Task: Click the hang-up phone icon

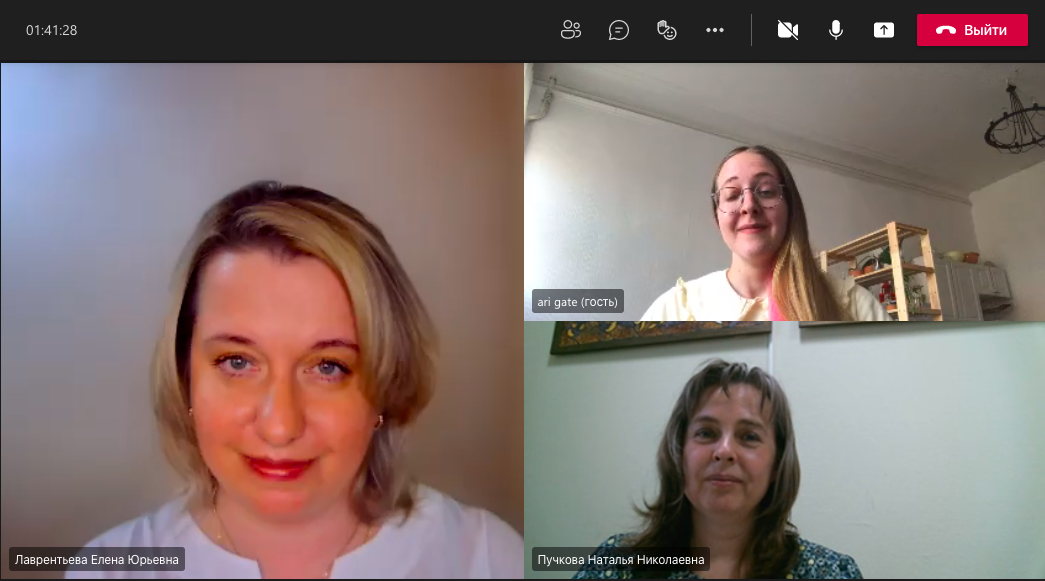Action: [945, 30]
